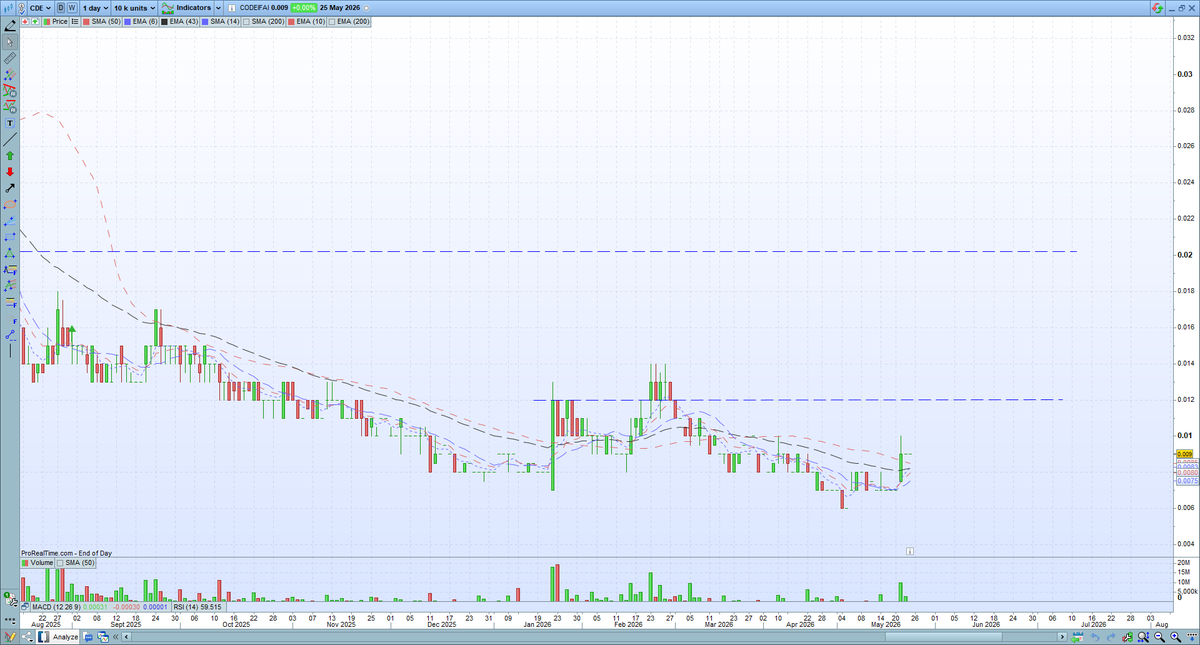Switch to Weekly view with W button
The width and height of the screenshot is (1200, 645).
pyautogui.click(x=73, y=8)
